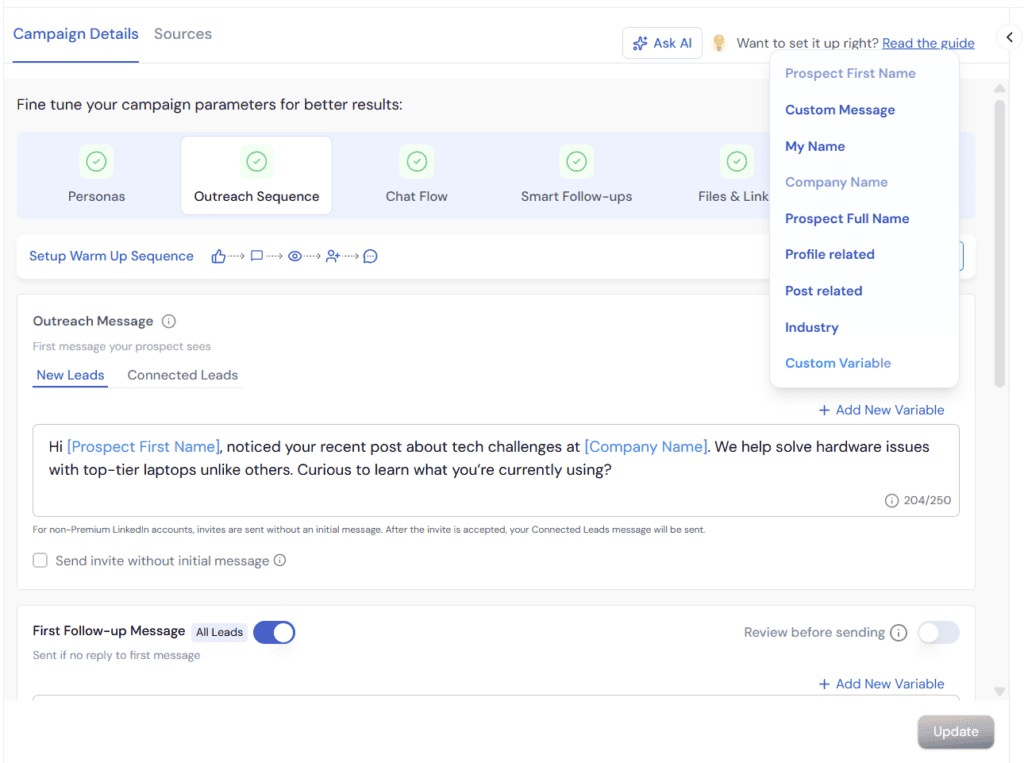Click the Files & Links check icon

pyautogui.click(x=737, y=161)
